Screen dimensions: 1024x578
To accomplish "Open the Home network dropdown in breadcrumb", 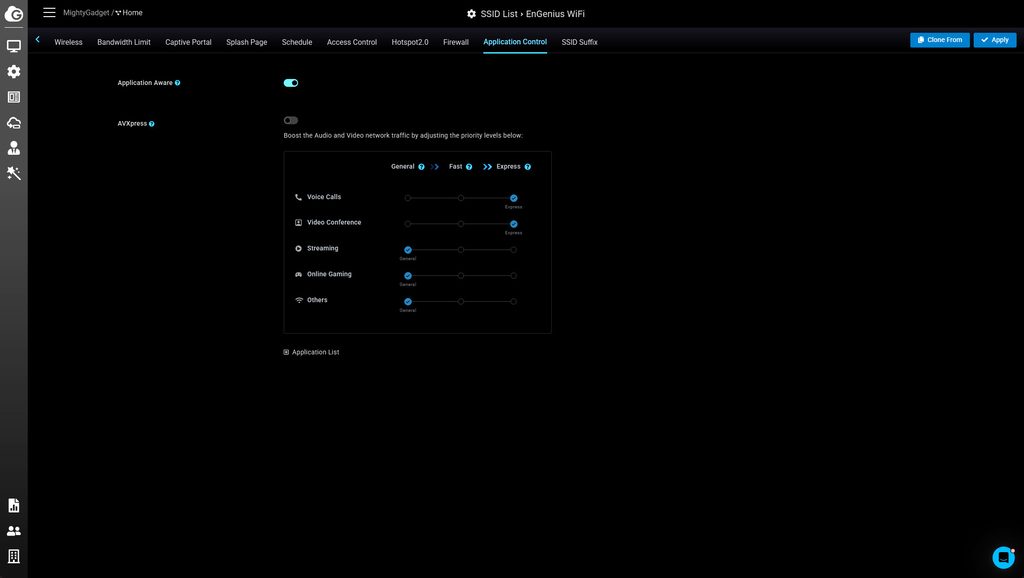I will point(129,12).
